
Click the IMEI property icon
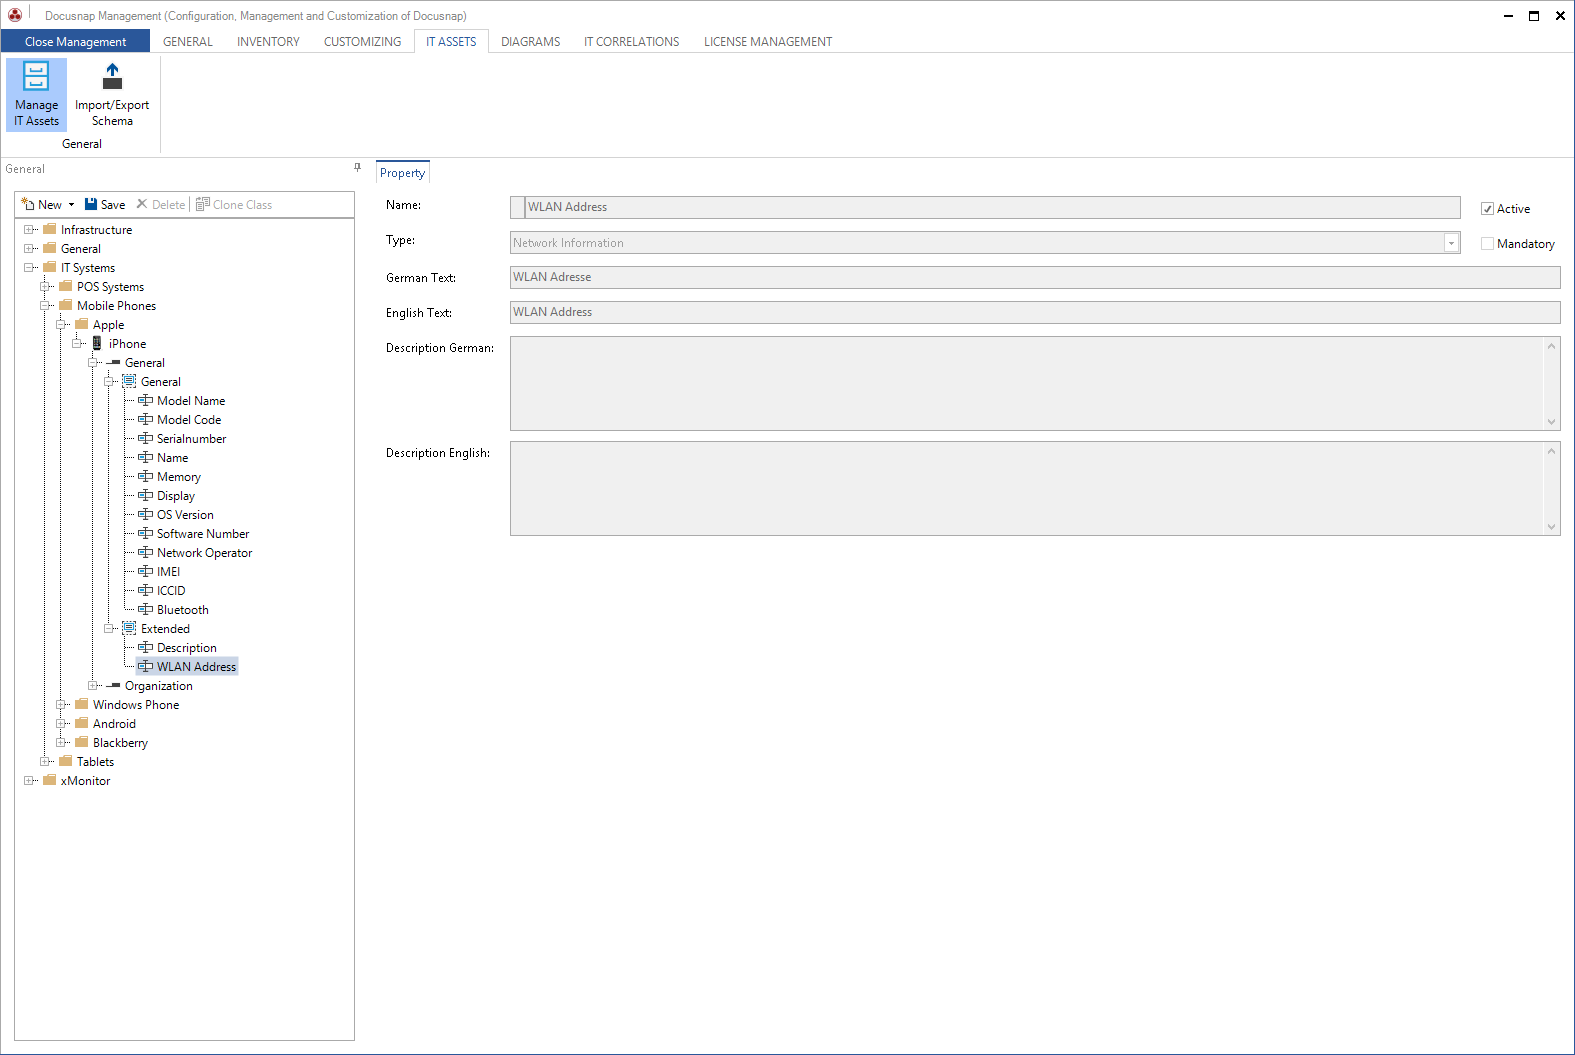(146, 571)
